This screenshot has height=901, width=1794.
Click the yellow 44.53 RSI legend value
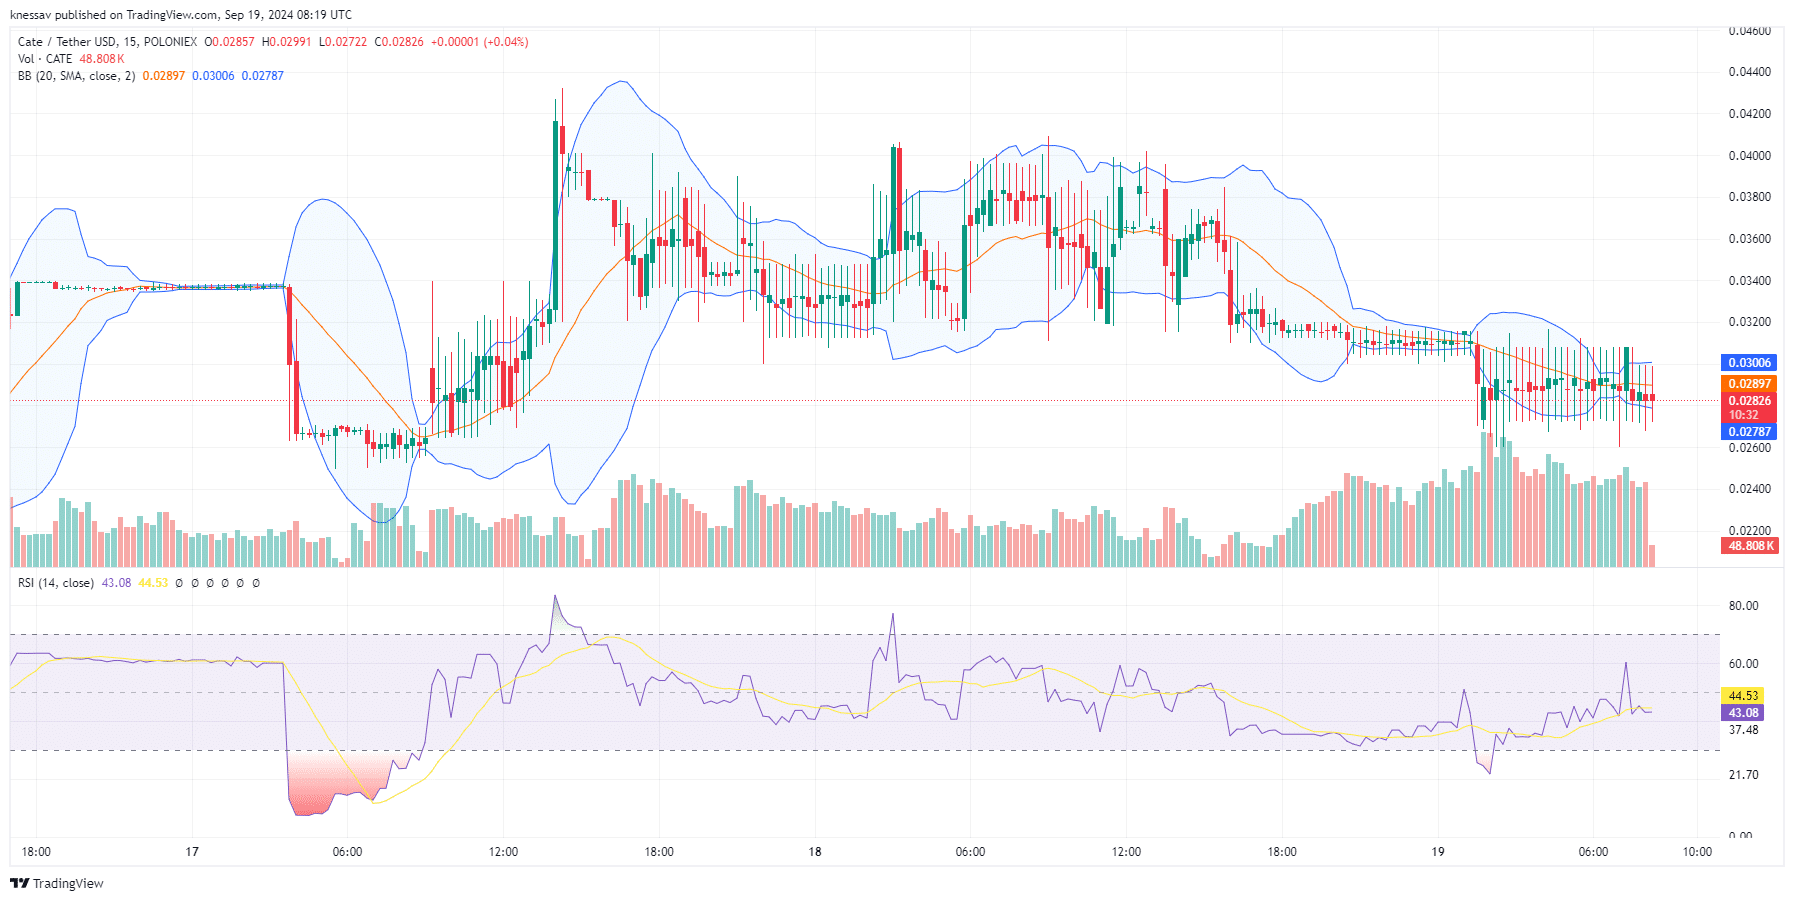click(x=153, y=583)
